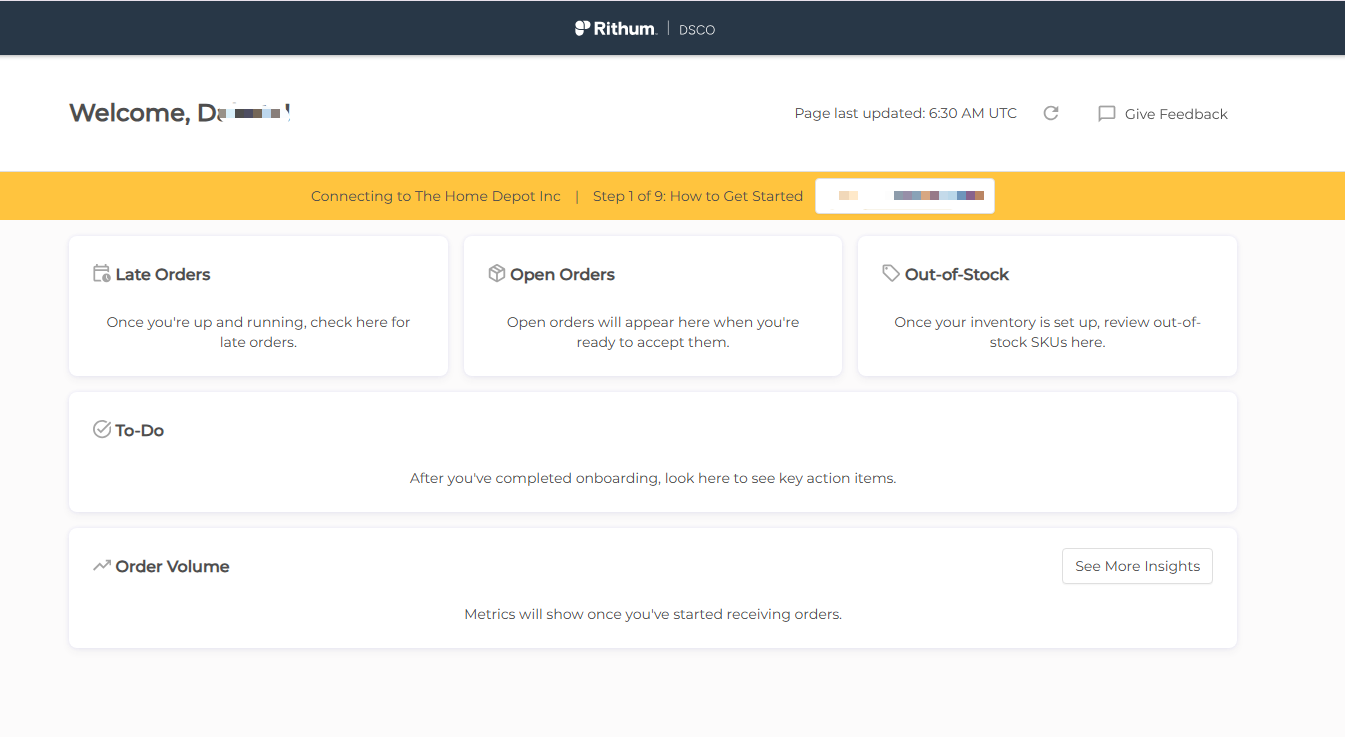Click the To-Do section heading

(x=140, y=430)
